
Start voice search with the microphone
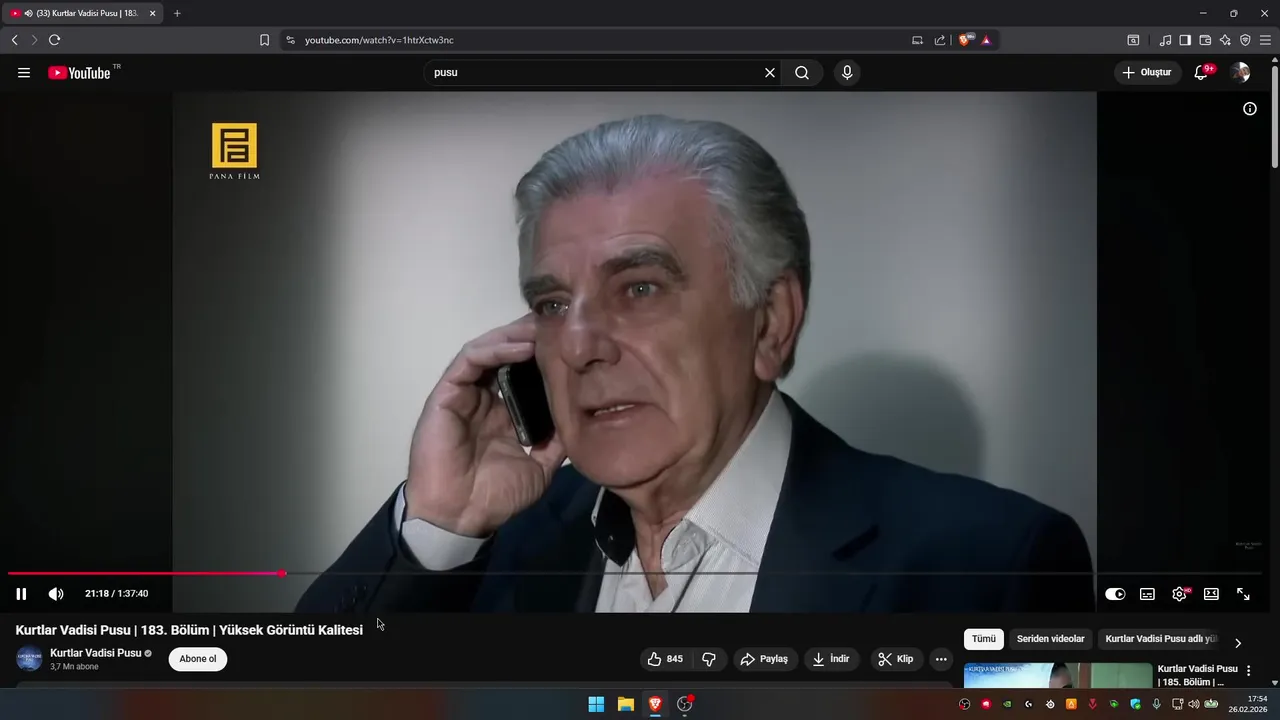point(847,73)
